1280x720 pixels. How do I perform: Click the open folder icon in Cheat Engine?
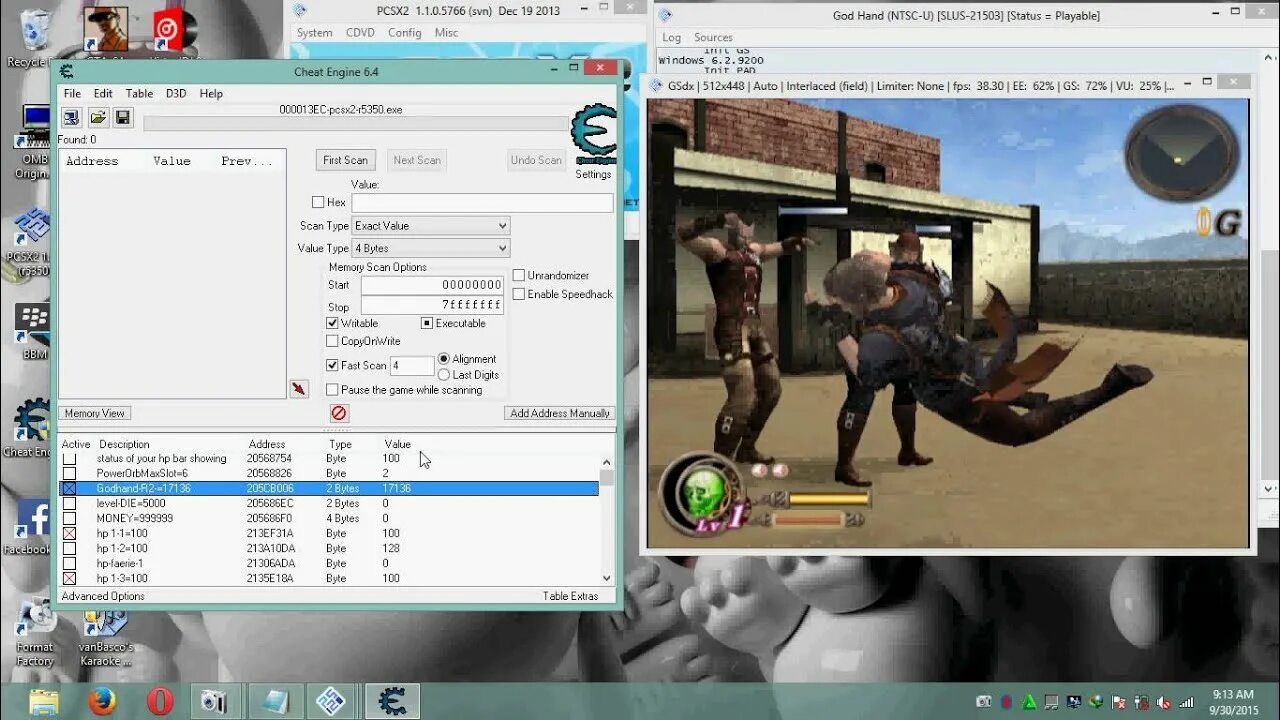(98, 118)
